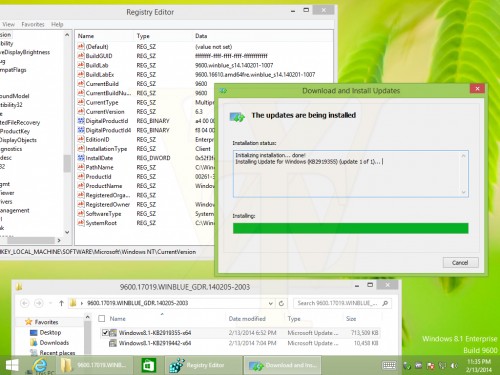
Task: Open the on-screen keyboard tray icon
Action: click(389, 365)
